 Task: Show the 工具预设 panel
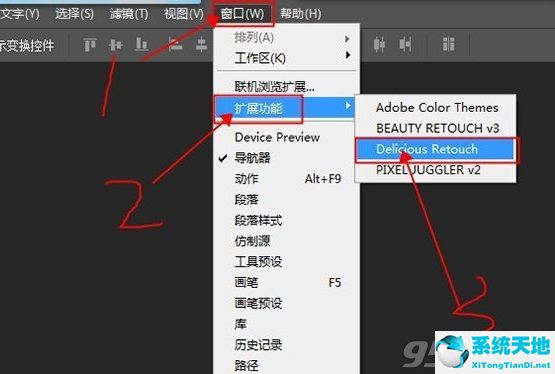[286, 262]
